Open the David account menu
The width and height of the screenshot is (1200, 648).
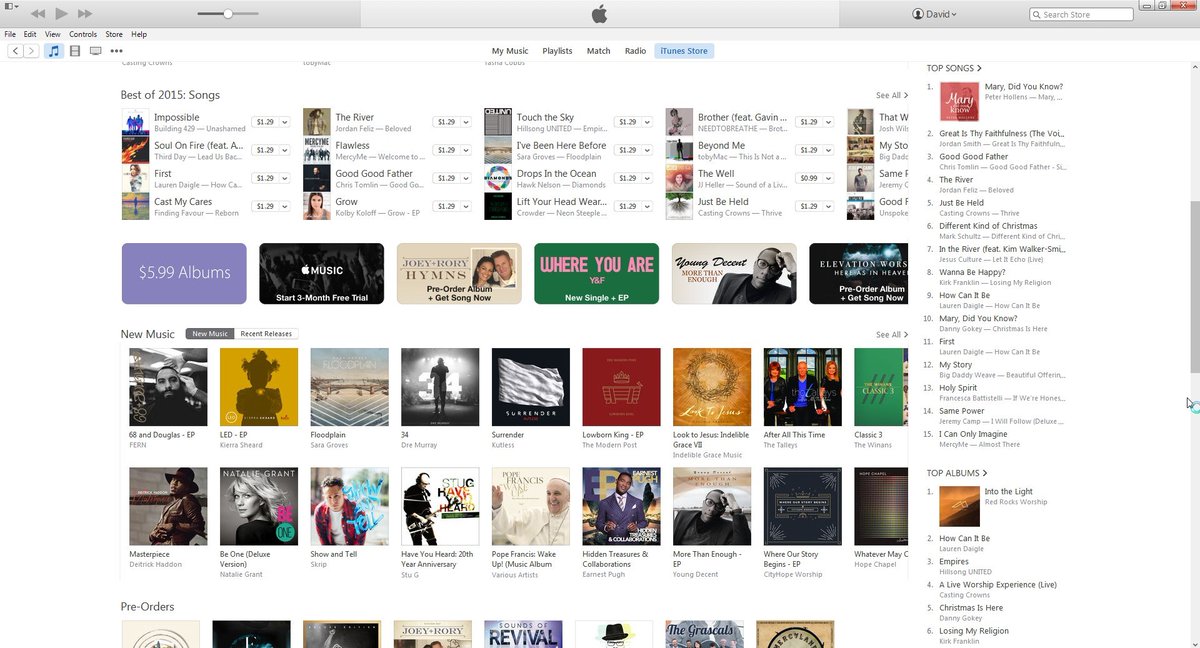[935, 14]
